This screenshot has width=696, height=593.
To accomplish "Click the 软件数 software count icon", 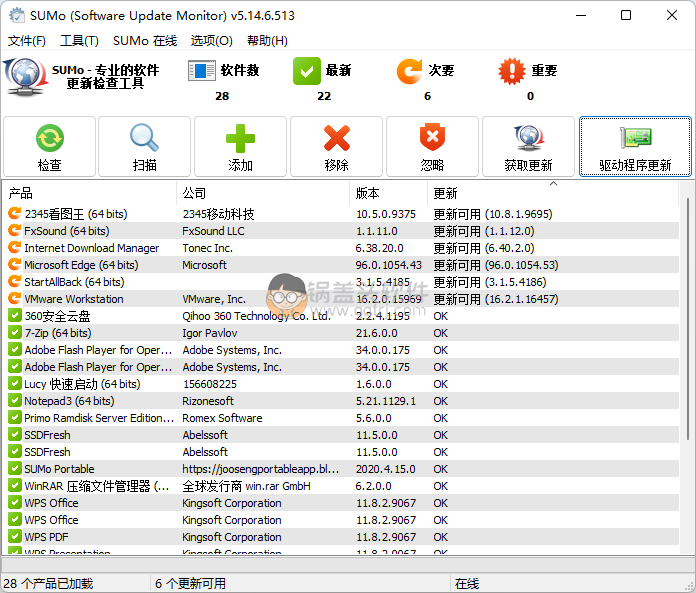I will point(202,71).
